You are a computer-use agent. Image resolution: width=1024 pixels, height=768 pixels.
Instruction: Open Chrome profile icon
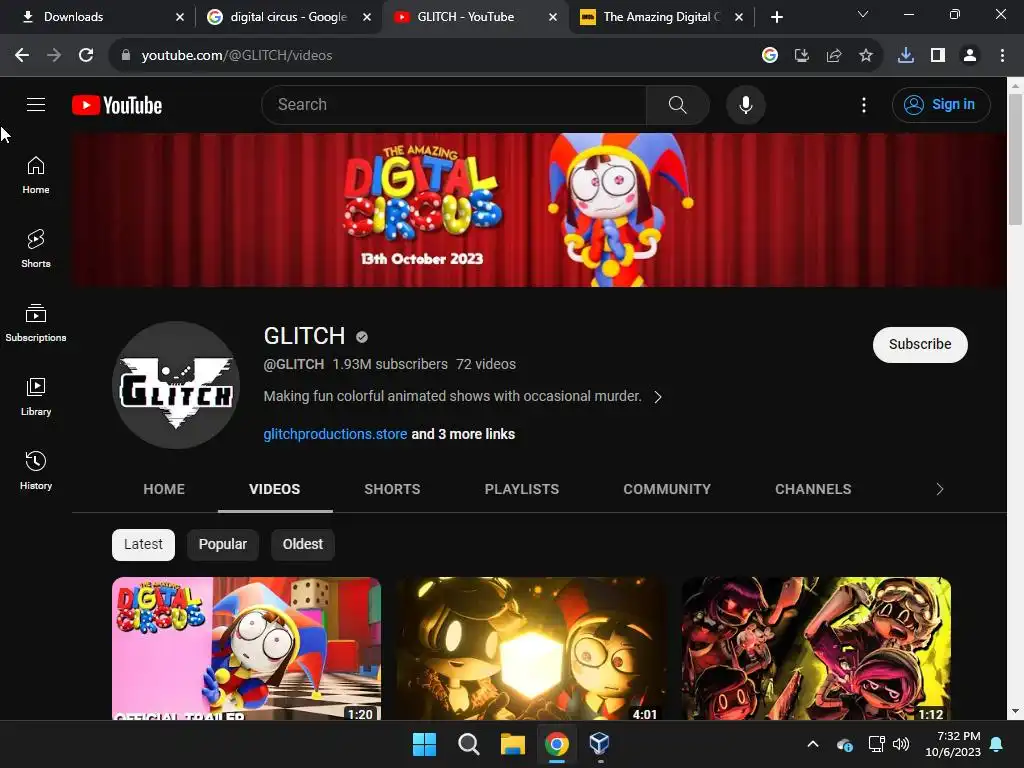tap(970, 56)
